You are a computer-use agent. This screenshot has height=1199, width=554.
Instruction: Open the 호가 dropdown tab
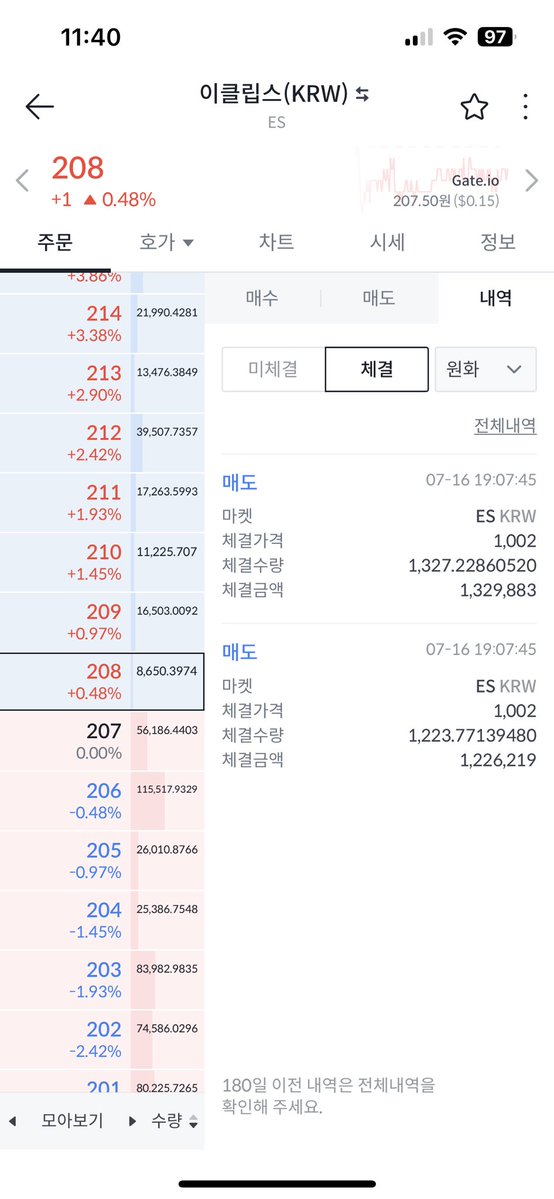click(x=166, y=242)
